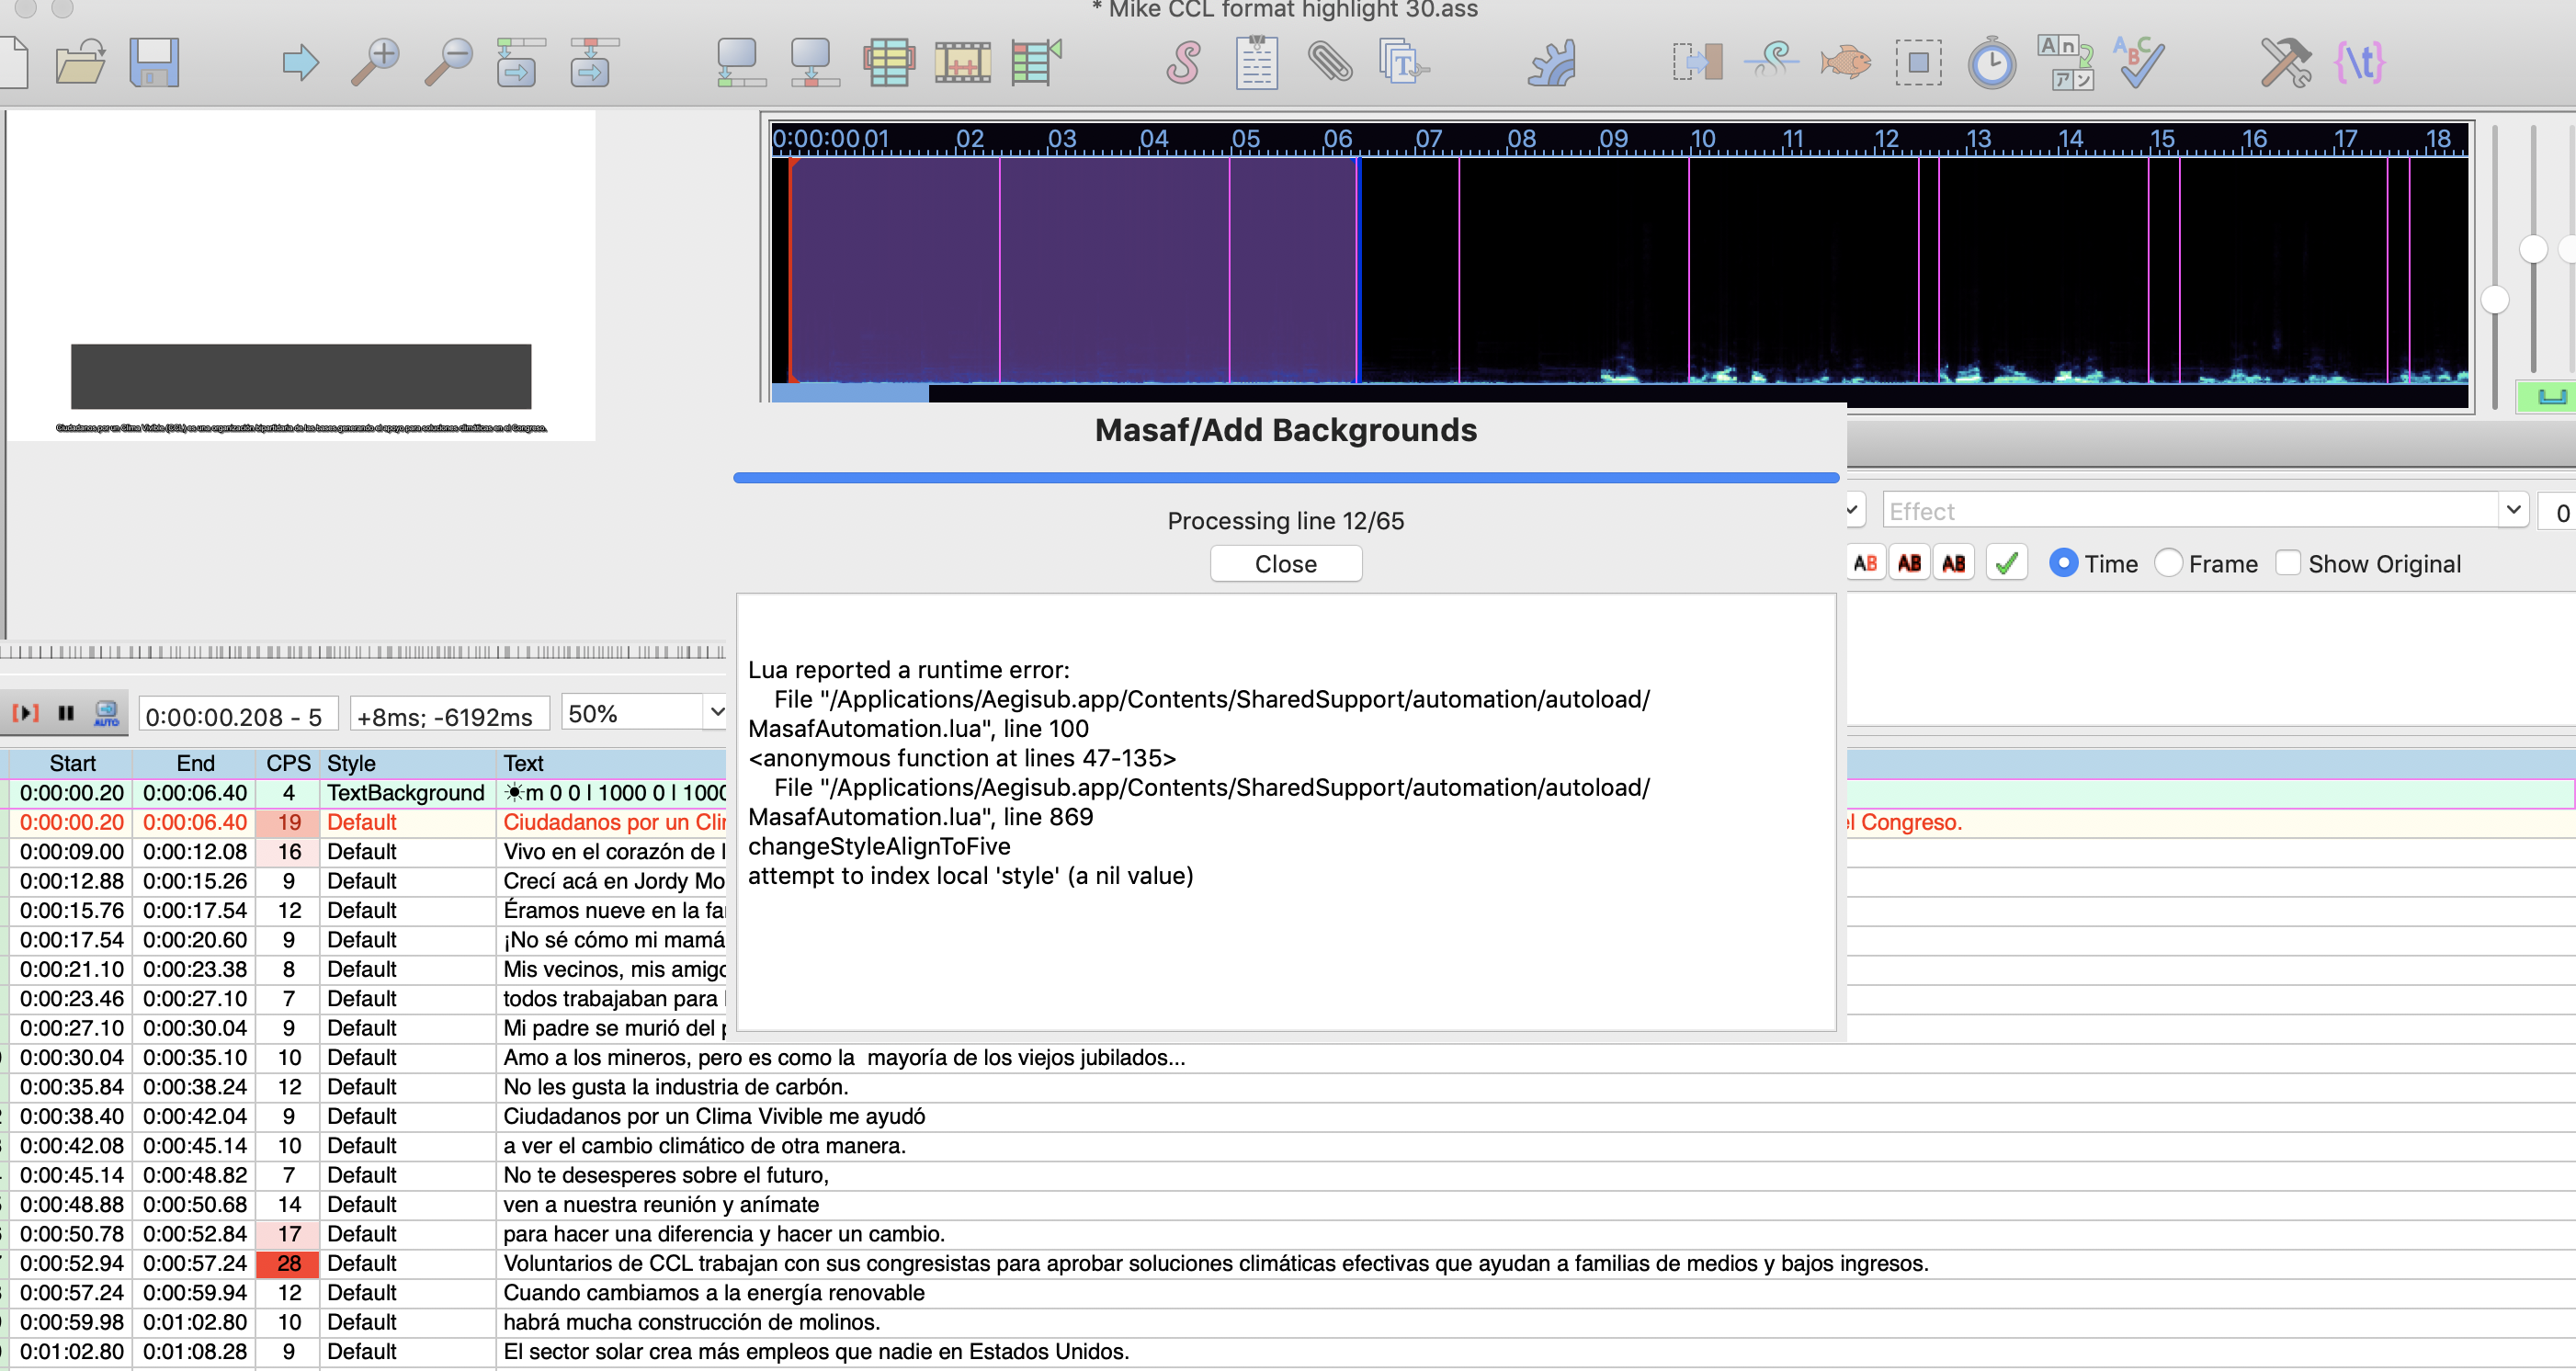Screen dimensions: 2576x1371
Task: Open a subtitle file with the folder icon
Action: coord(80,63)
